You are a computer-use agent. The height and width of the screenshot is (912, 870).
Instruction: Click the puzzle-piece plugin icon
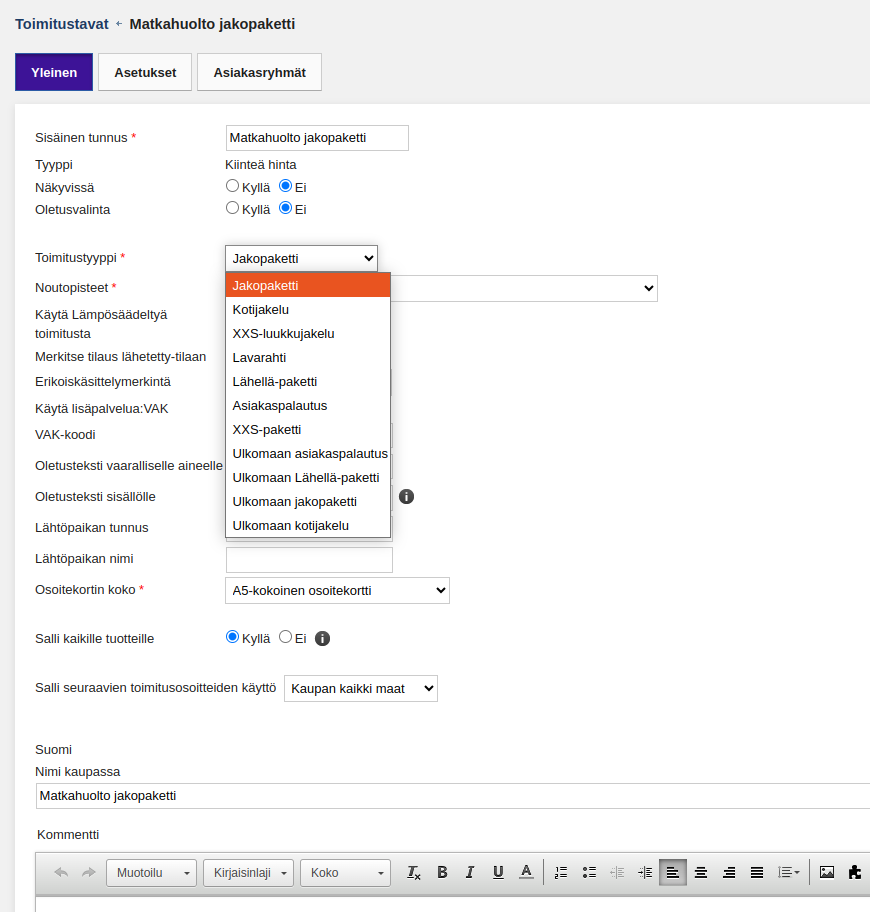[x=855, y=872]
